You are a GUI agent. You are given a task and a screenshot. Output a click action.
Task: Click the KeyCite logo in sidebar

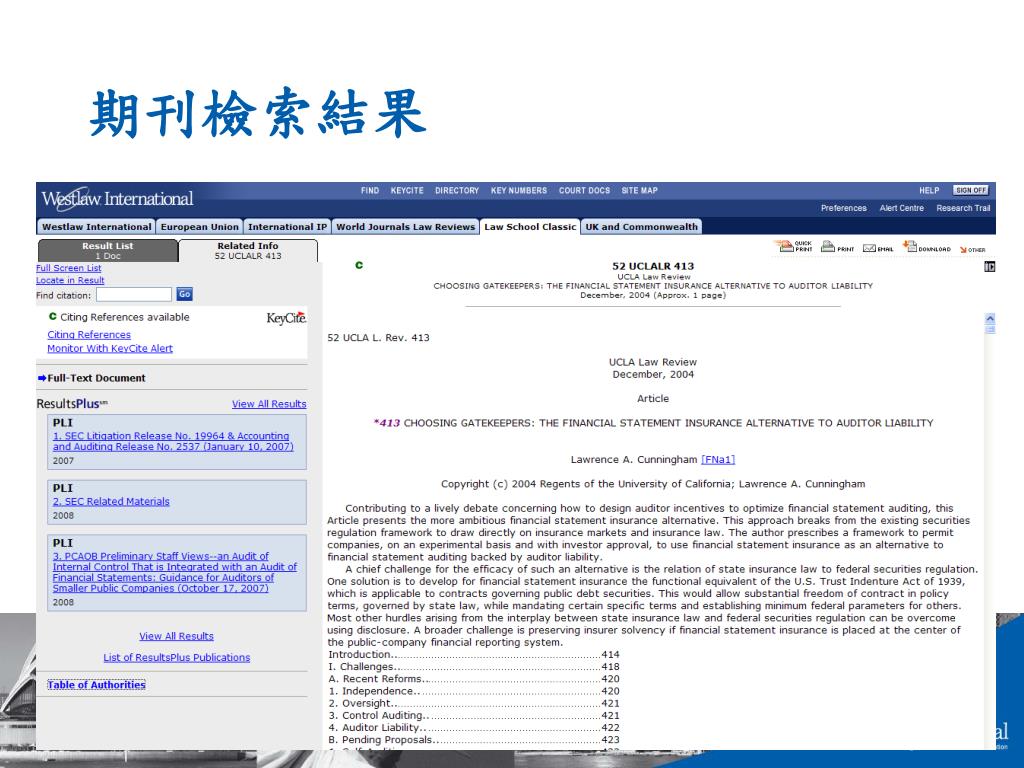(286, 318)
